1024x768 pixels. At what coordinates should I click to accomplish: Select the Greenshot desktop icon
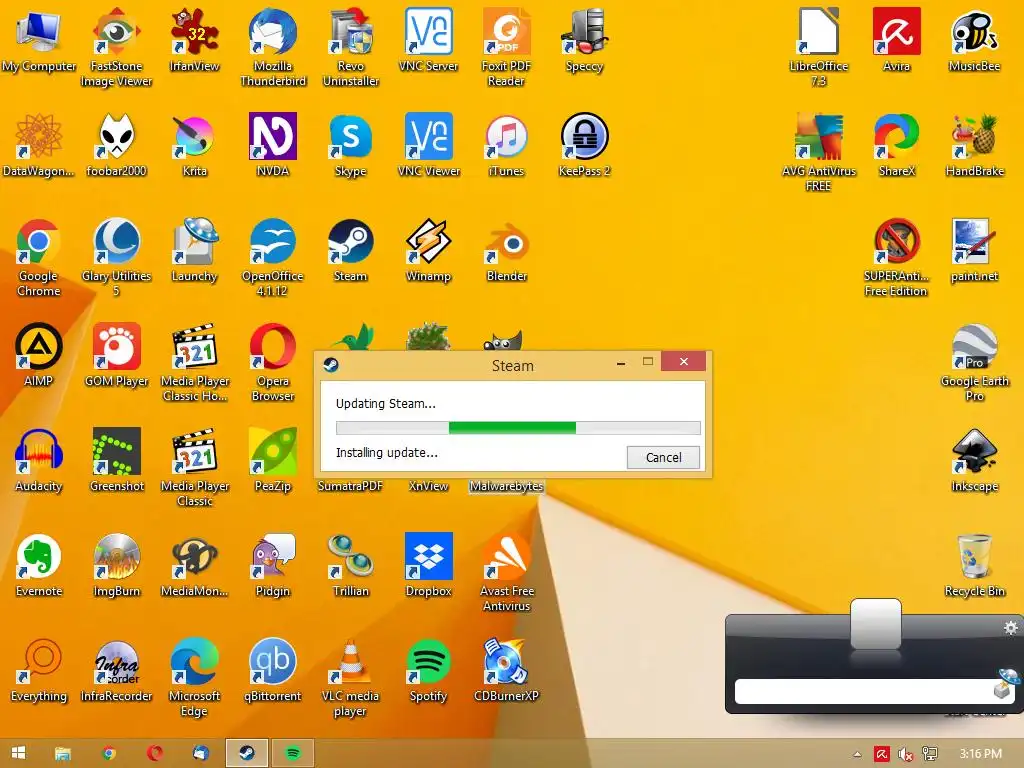coord(116,461)
